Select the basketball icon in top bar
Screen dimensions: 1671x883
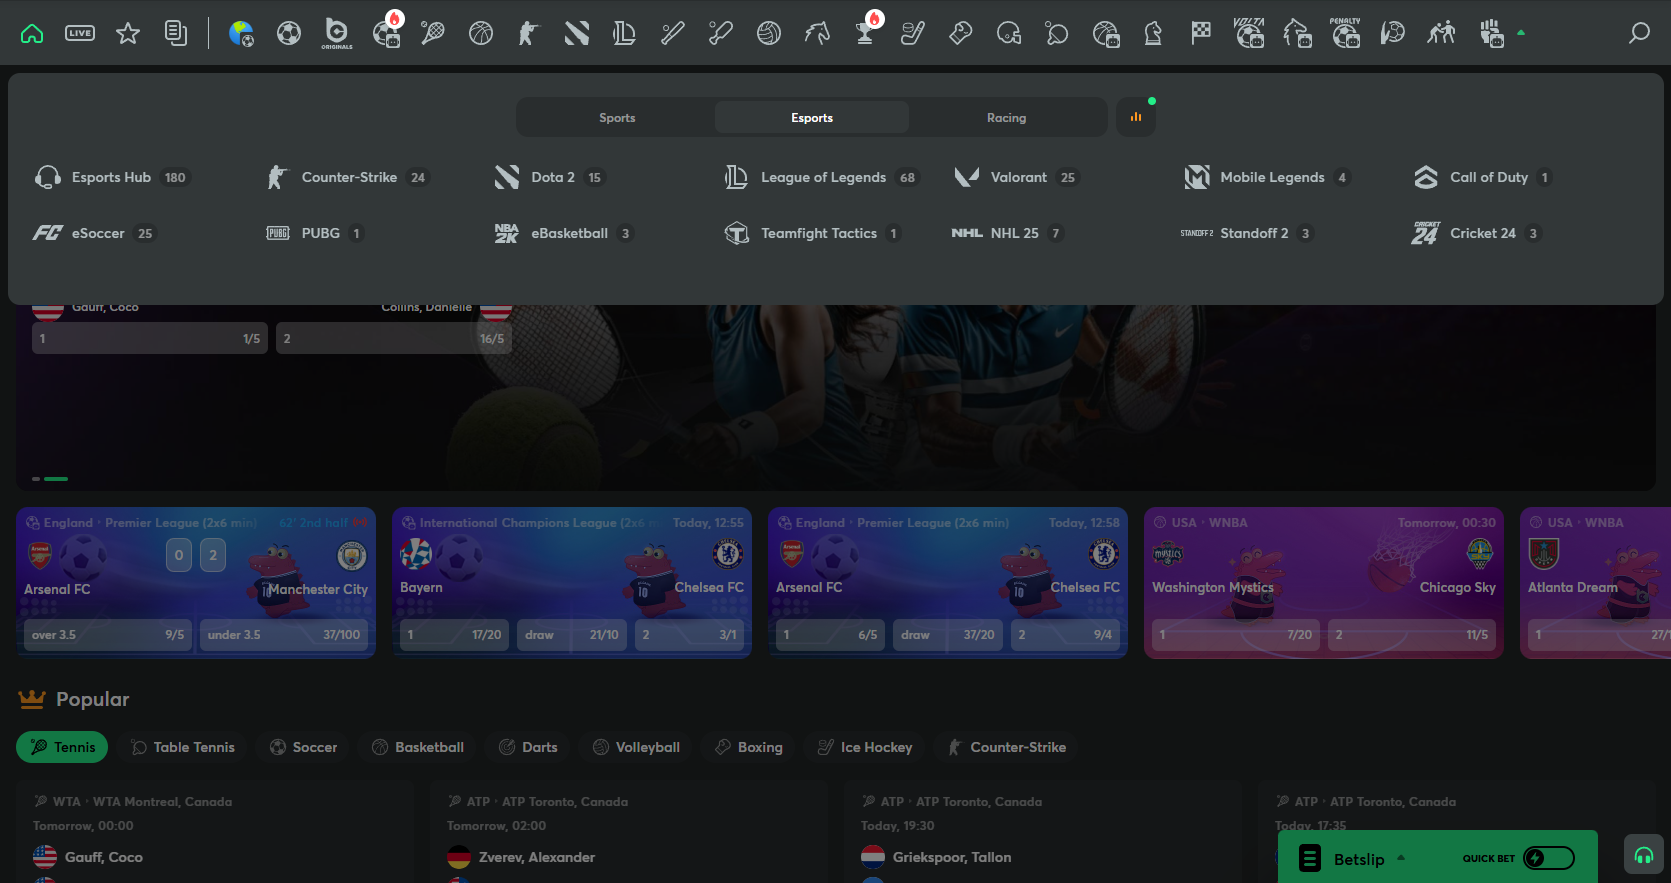[481, 34]
